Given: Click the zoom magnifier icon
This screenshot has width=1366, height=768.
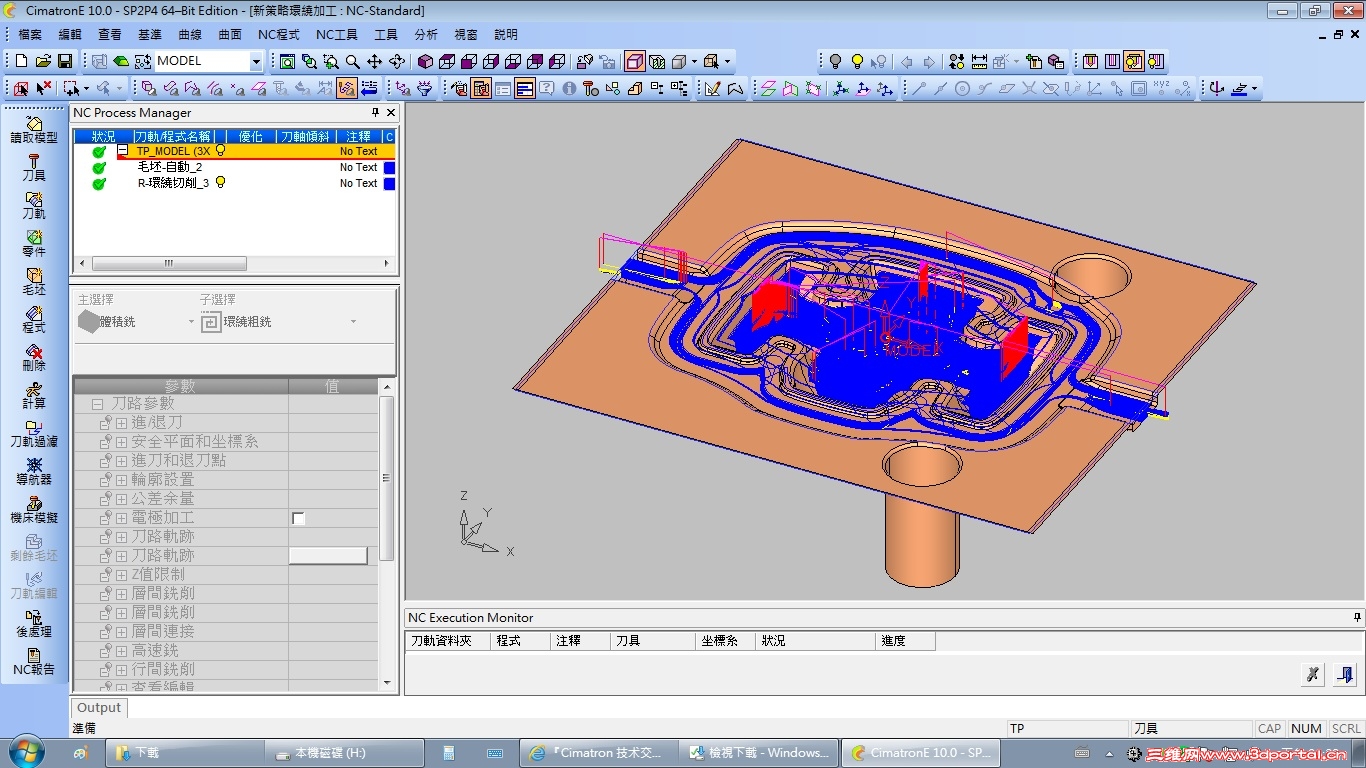Looking at the screenshot, I should (x=353, y=61).
